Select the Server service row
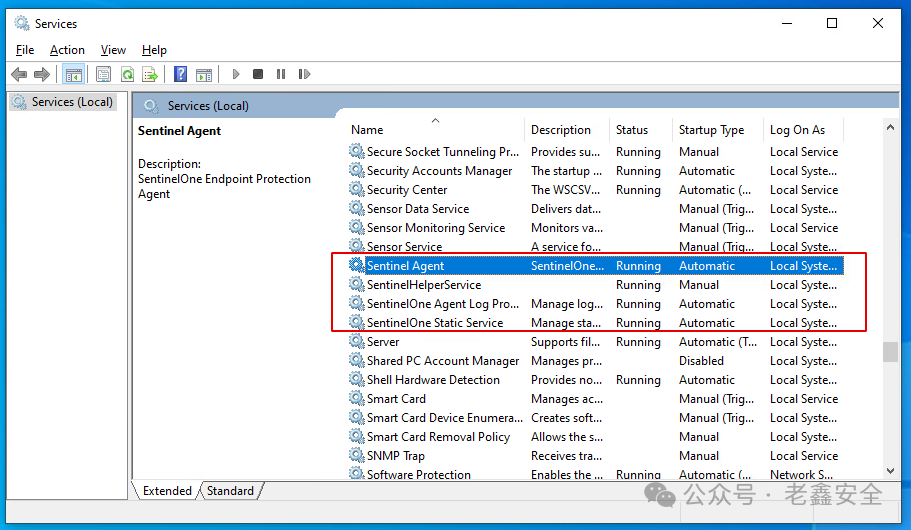This screenshot has width=911, height=530. tap(596, 342)
